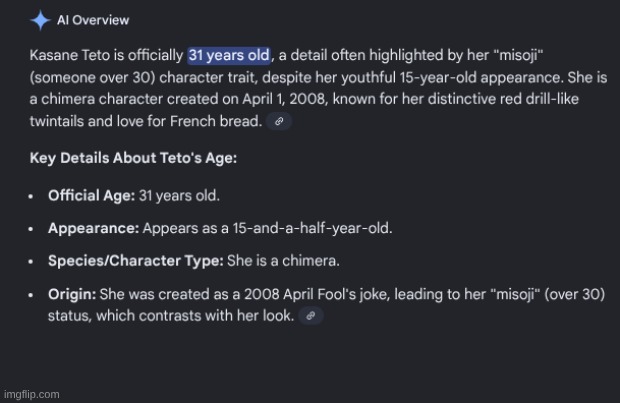Open the source link icon after "French bread"
Screen dimensions: 620x403
(282, 122)
